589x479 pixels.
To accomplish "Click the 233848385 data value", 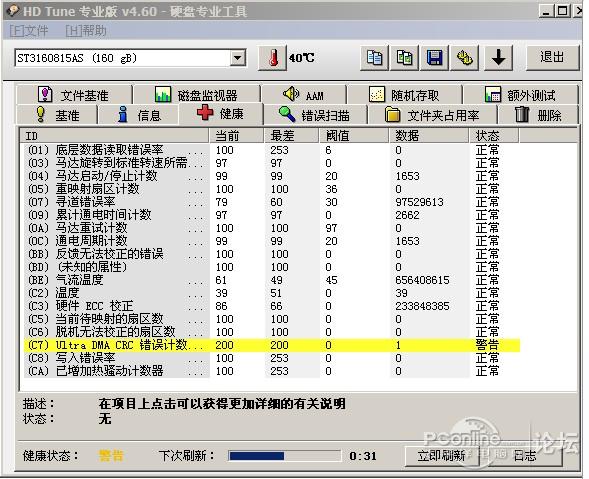I will 422,306.
